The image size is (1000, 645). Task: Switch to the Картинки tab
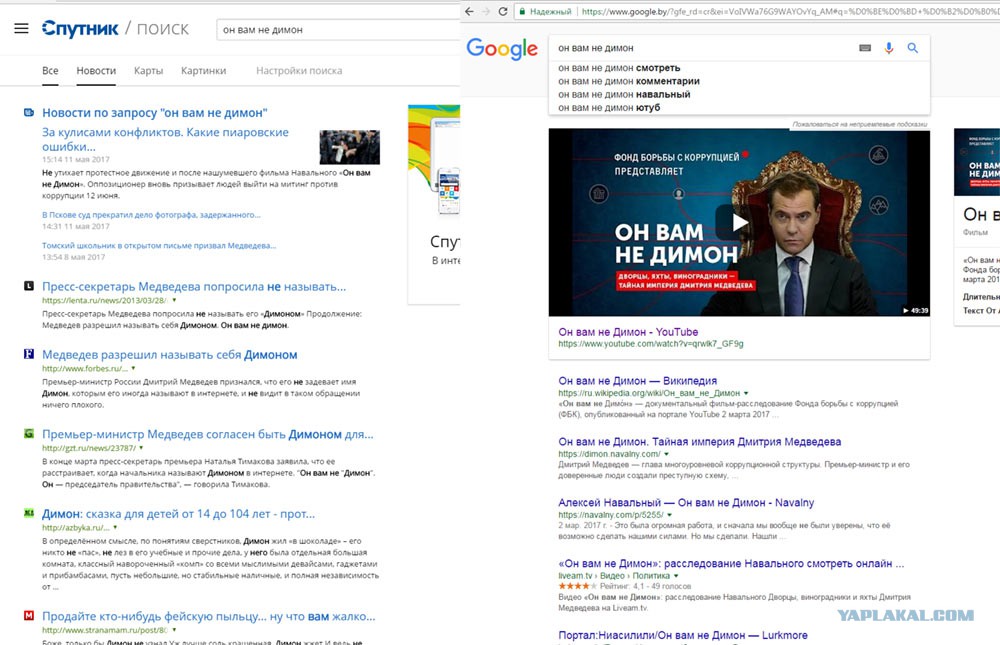[203, 71]
